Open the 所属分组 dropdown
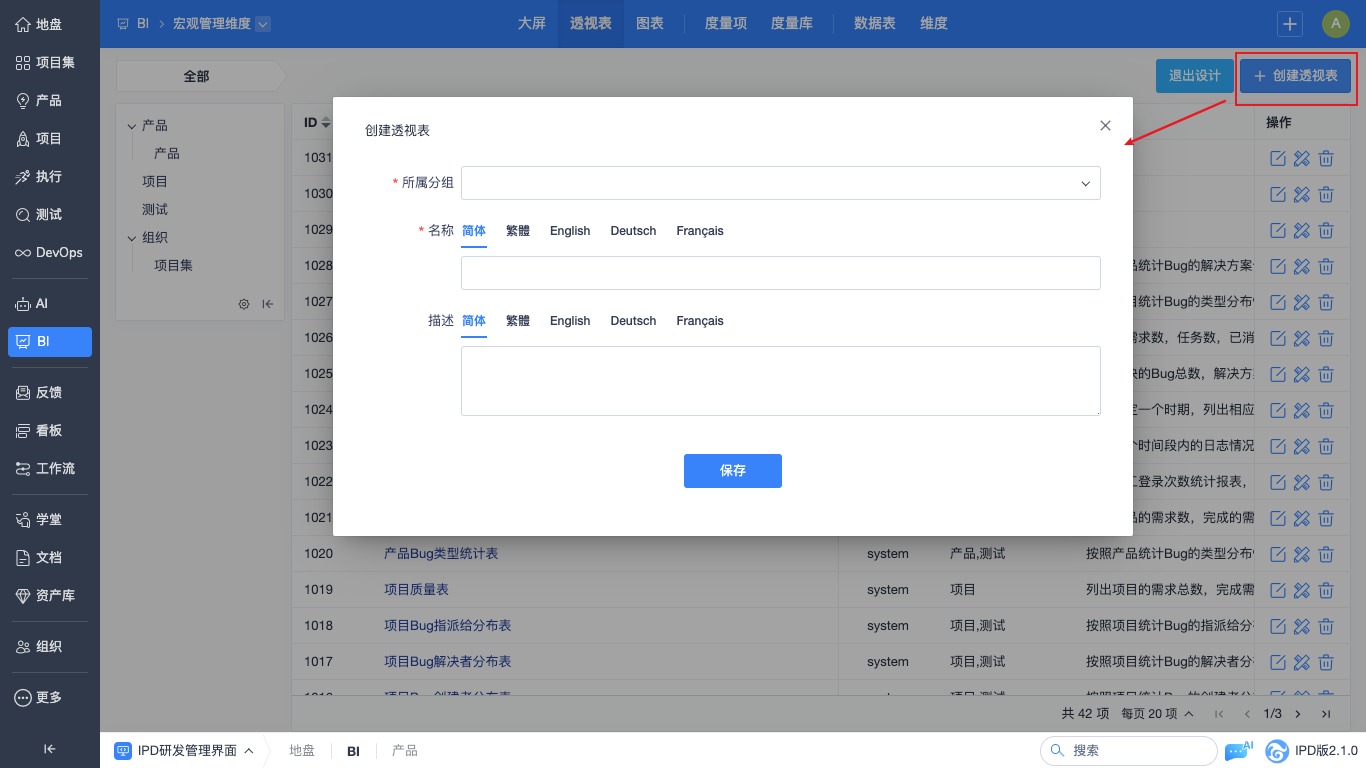The height and width of the screenshot is (768, 1366). coord(780,183)
